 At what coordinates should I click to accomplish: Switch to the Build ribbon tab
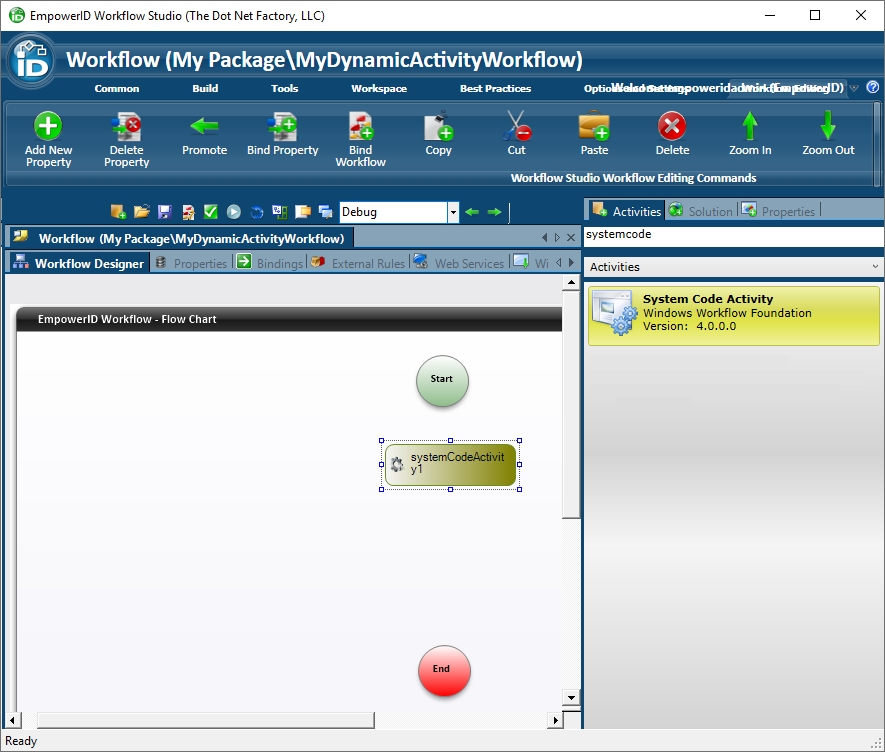click(205, 88)
